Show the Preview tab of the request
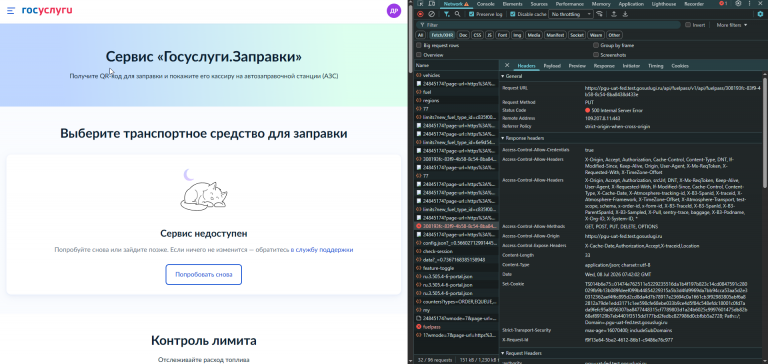Image resolution: width=768 pixels, height=364 pixels. 577,66
